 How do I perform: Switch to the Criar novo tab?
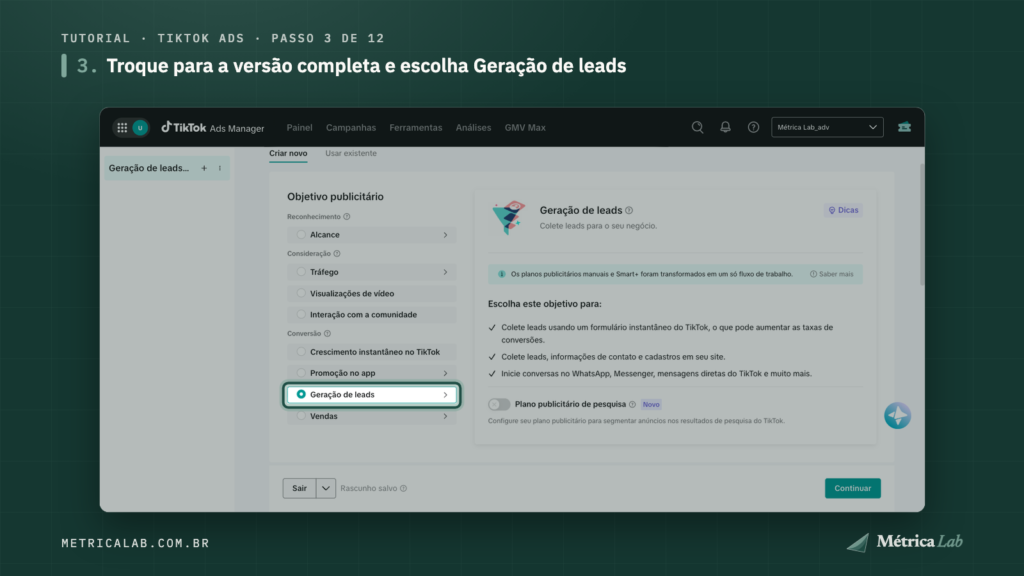tap(288, 153)
